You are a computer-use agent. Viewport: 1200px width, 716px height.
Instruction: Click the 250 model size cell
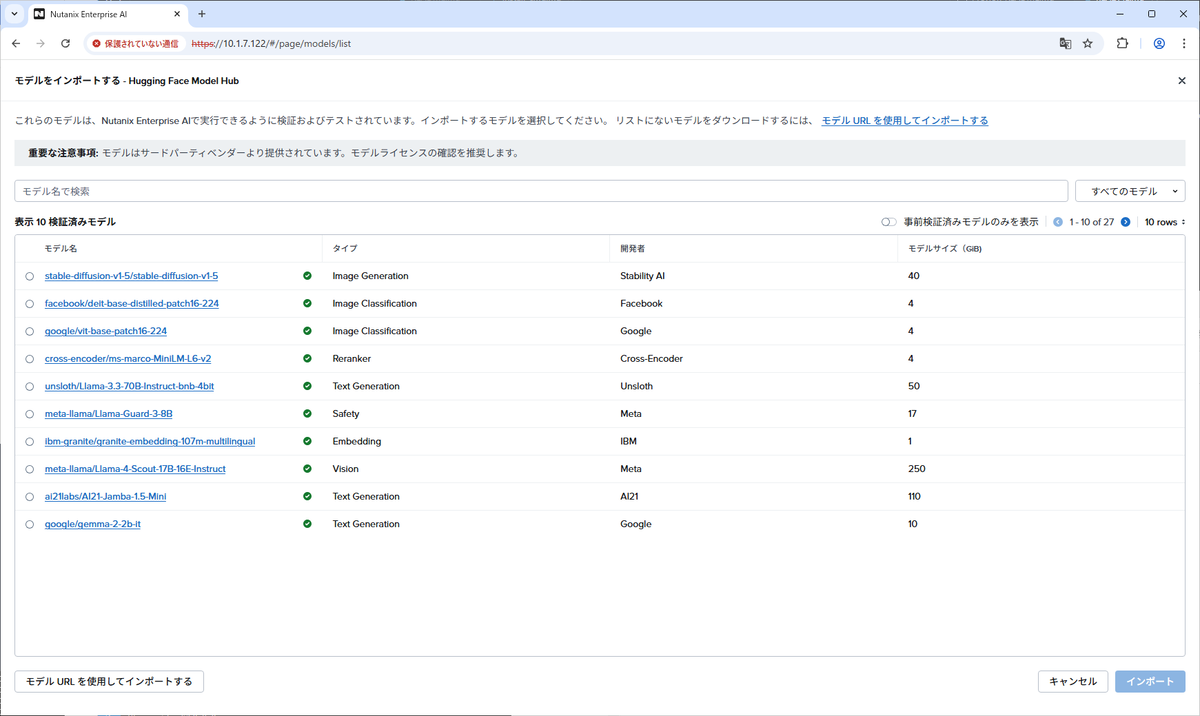[x=917, y=468]
